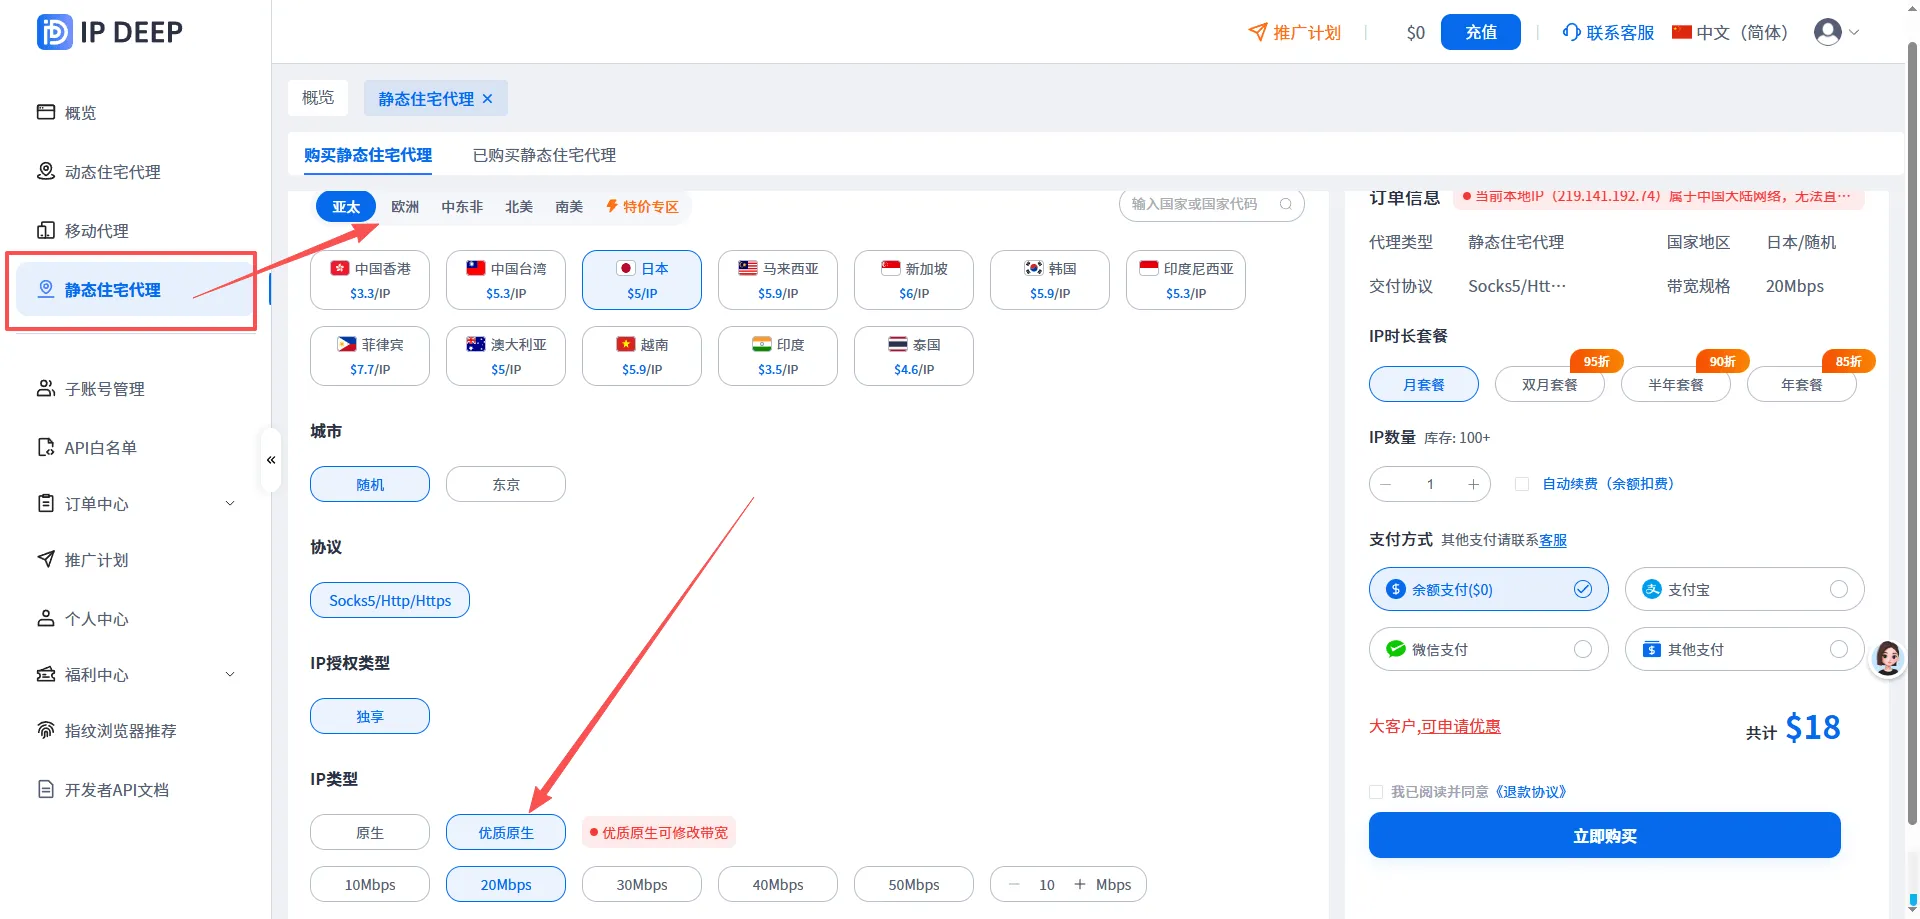The image size is (1920, 919).
Task: Select the 半年套餐 plan
Action: [x=1676, y=385]
